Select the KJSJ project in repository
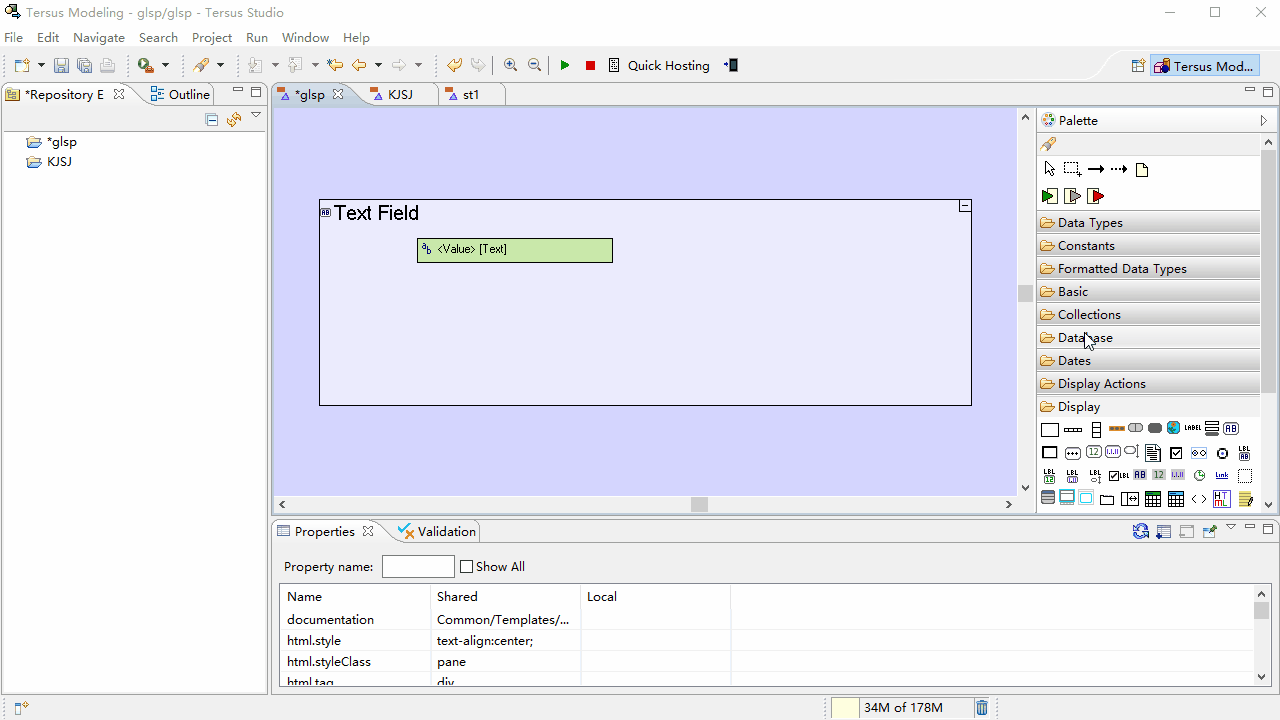This screenshot has width=1280, height=720. 50,161
